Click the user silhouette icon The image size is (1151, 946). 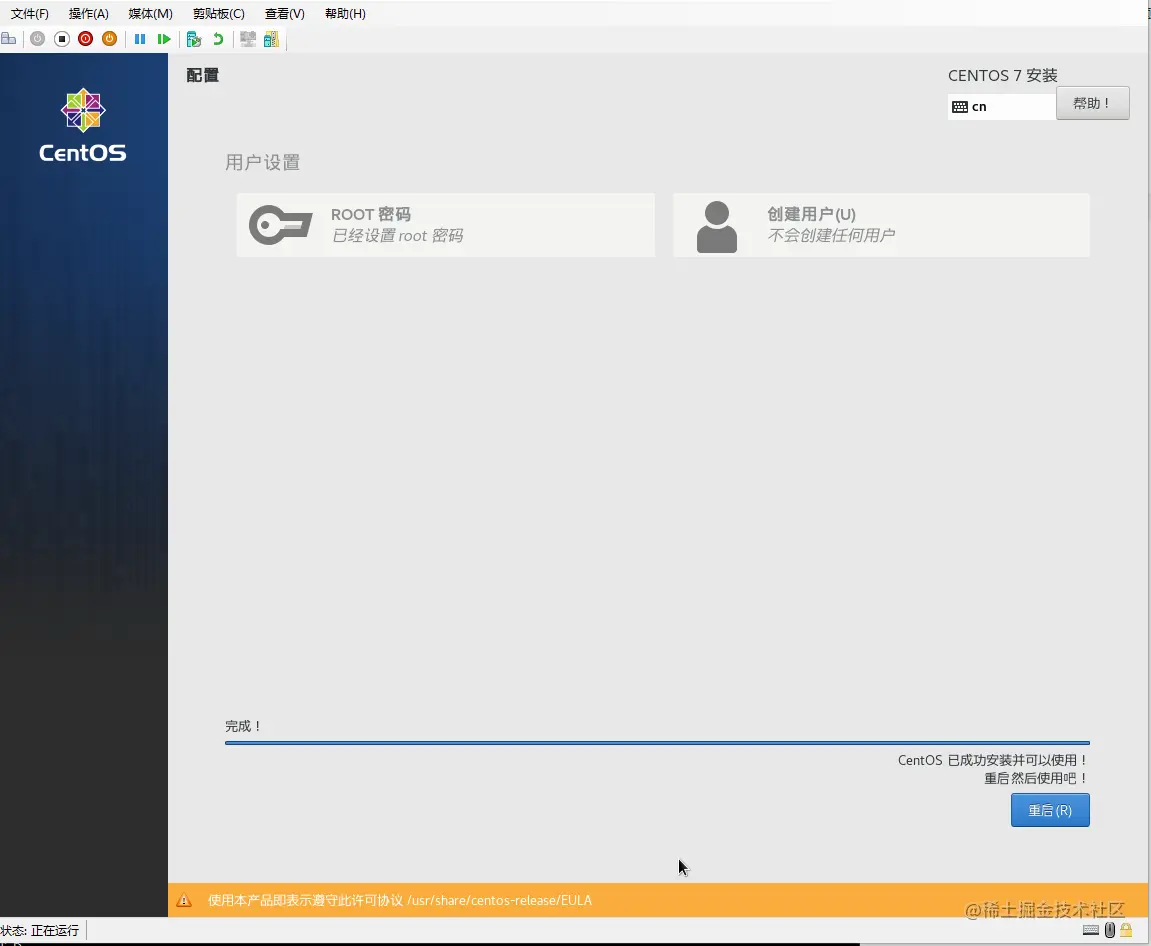point(716,227)
